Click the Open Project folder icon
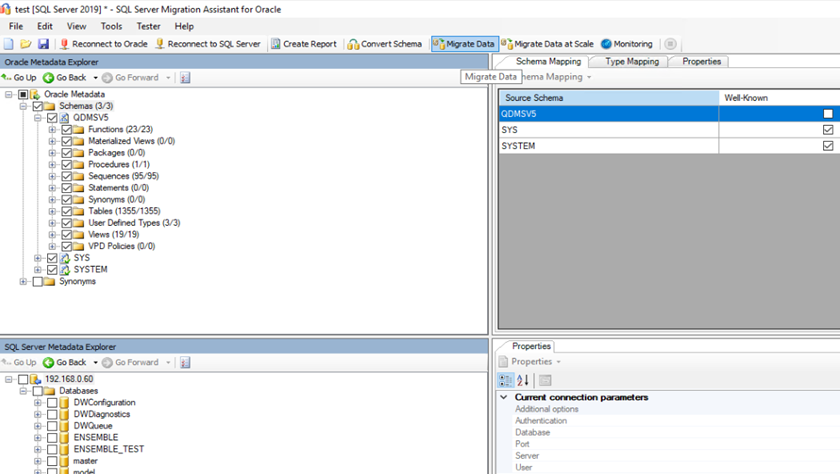Viewport: 840px width, 474px height. [26, 44]
